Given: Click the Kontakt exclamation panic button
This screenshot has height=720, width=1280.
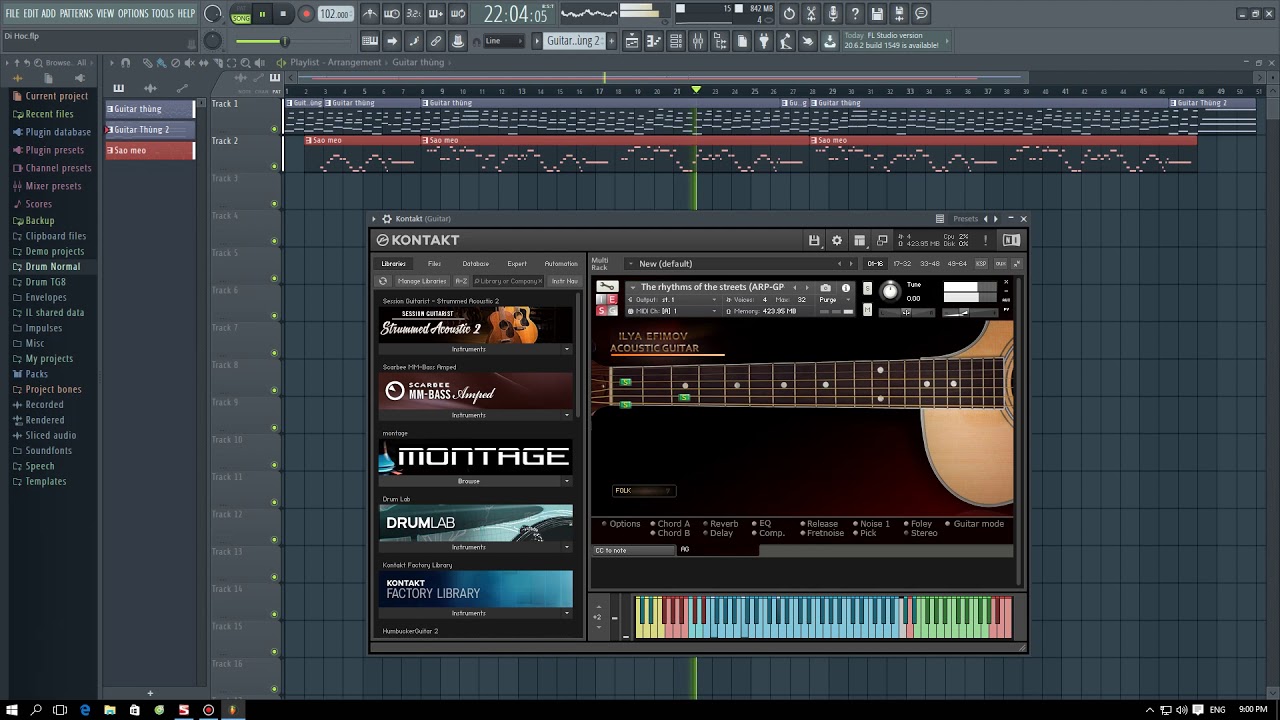Looking at the screenshot, I should coord(985,240).
